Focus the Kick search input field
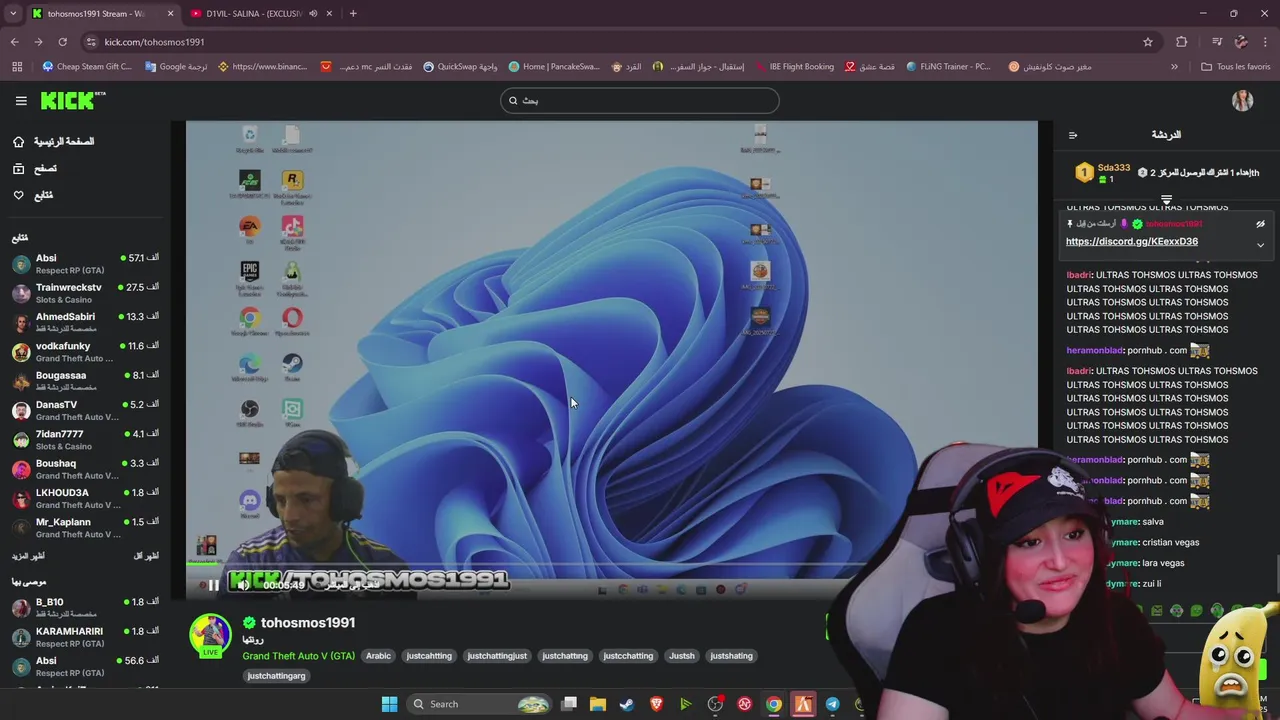This screenshot has width=1280, height=720. (x=640, y=100)
